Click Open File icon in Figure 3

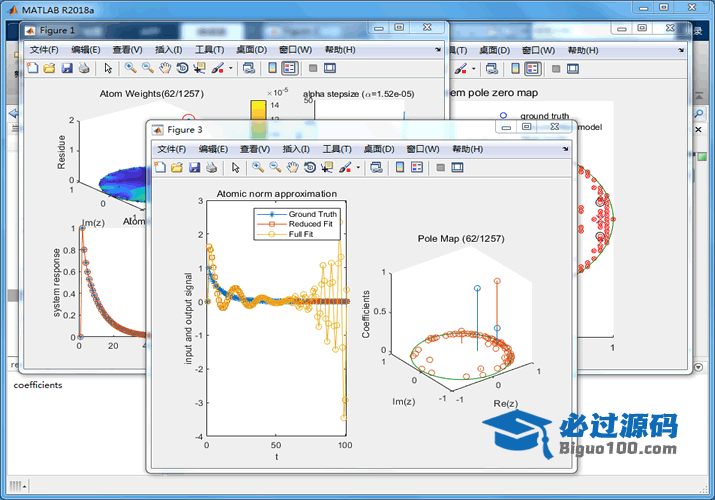point(177,168)
